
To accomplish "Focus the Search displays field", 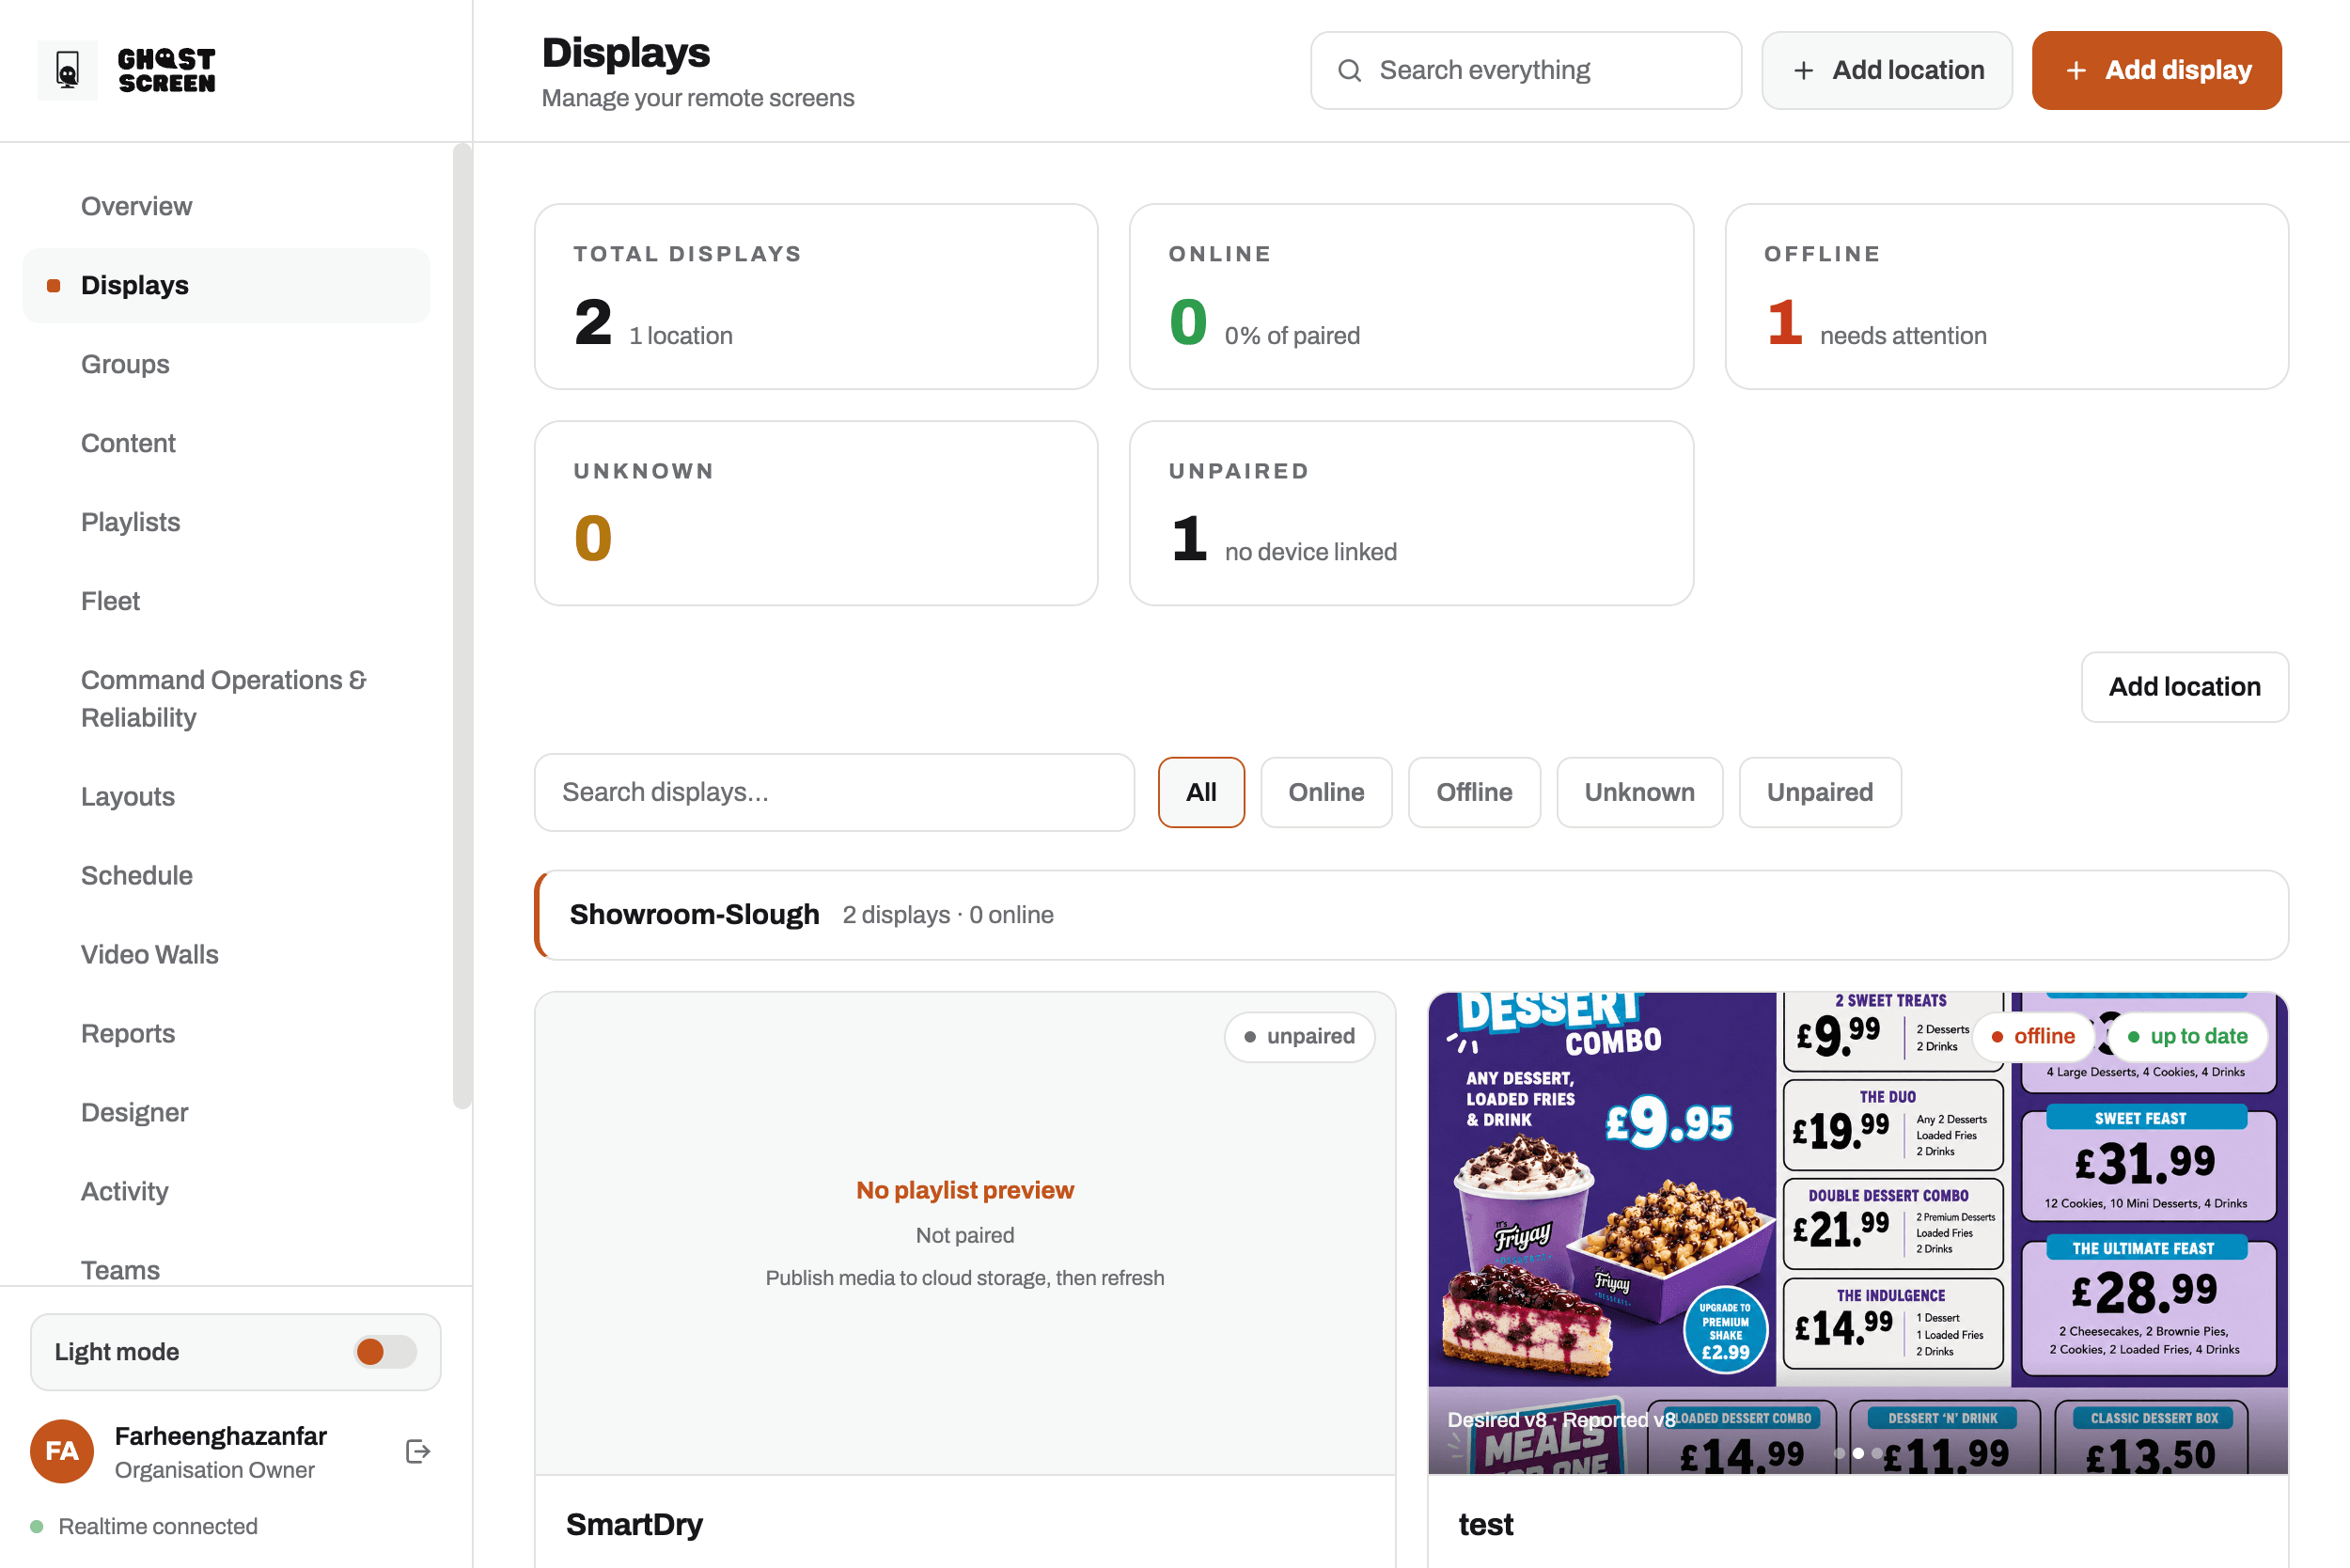I will (x=834, y=792).
